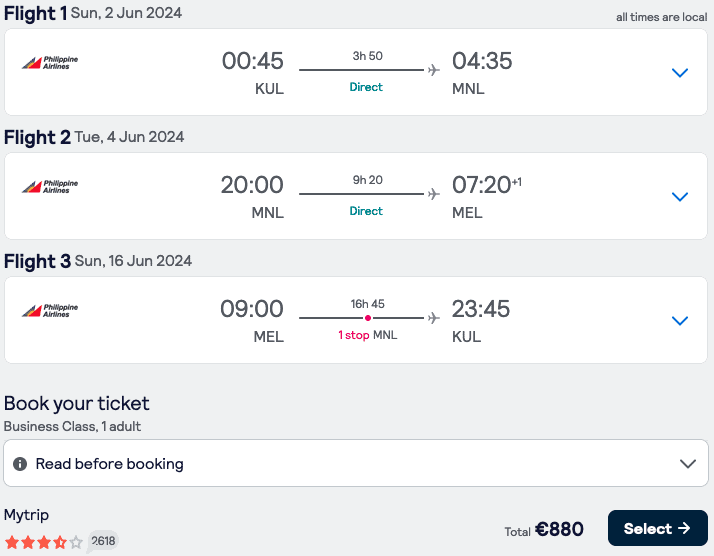Image resolution: width=714 pixels, height=556 pixels.
Task: Click the stopover dot on Flight 3 route
Action: [367, 318]
